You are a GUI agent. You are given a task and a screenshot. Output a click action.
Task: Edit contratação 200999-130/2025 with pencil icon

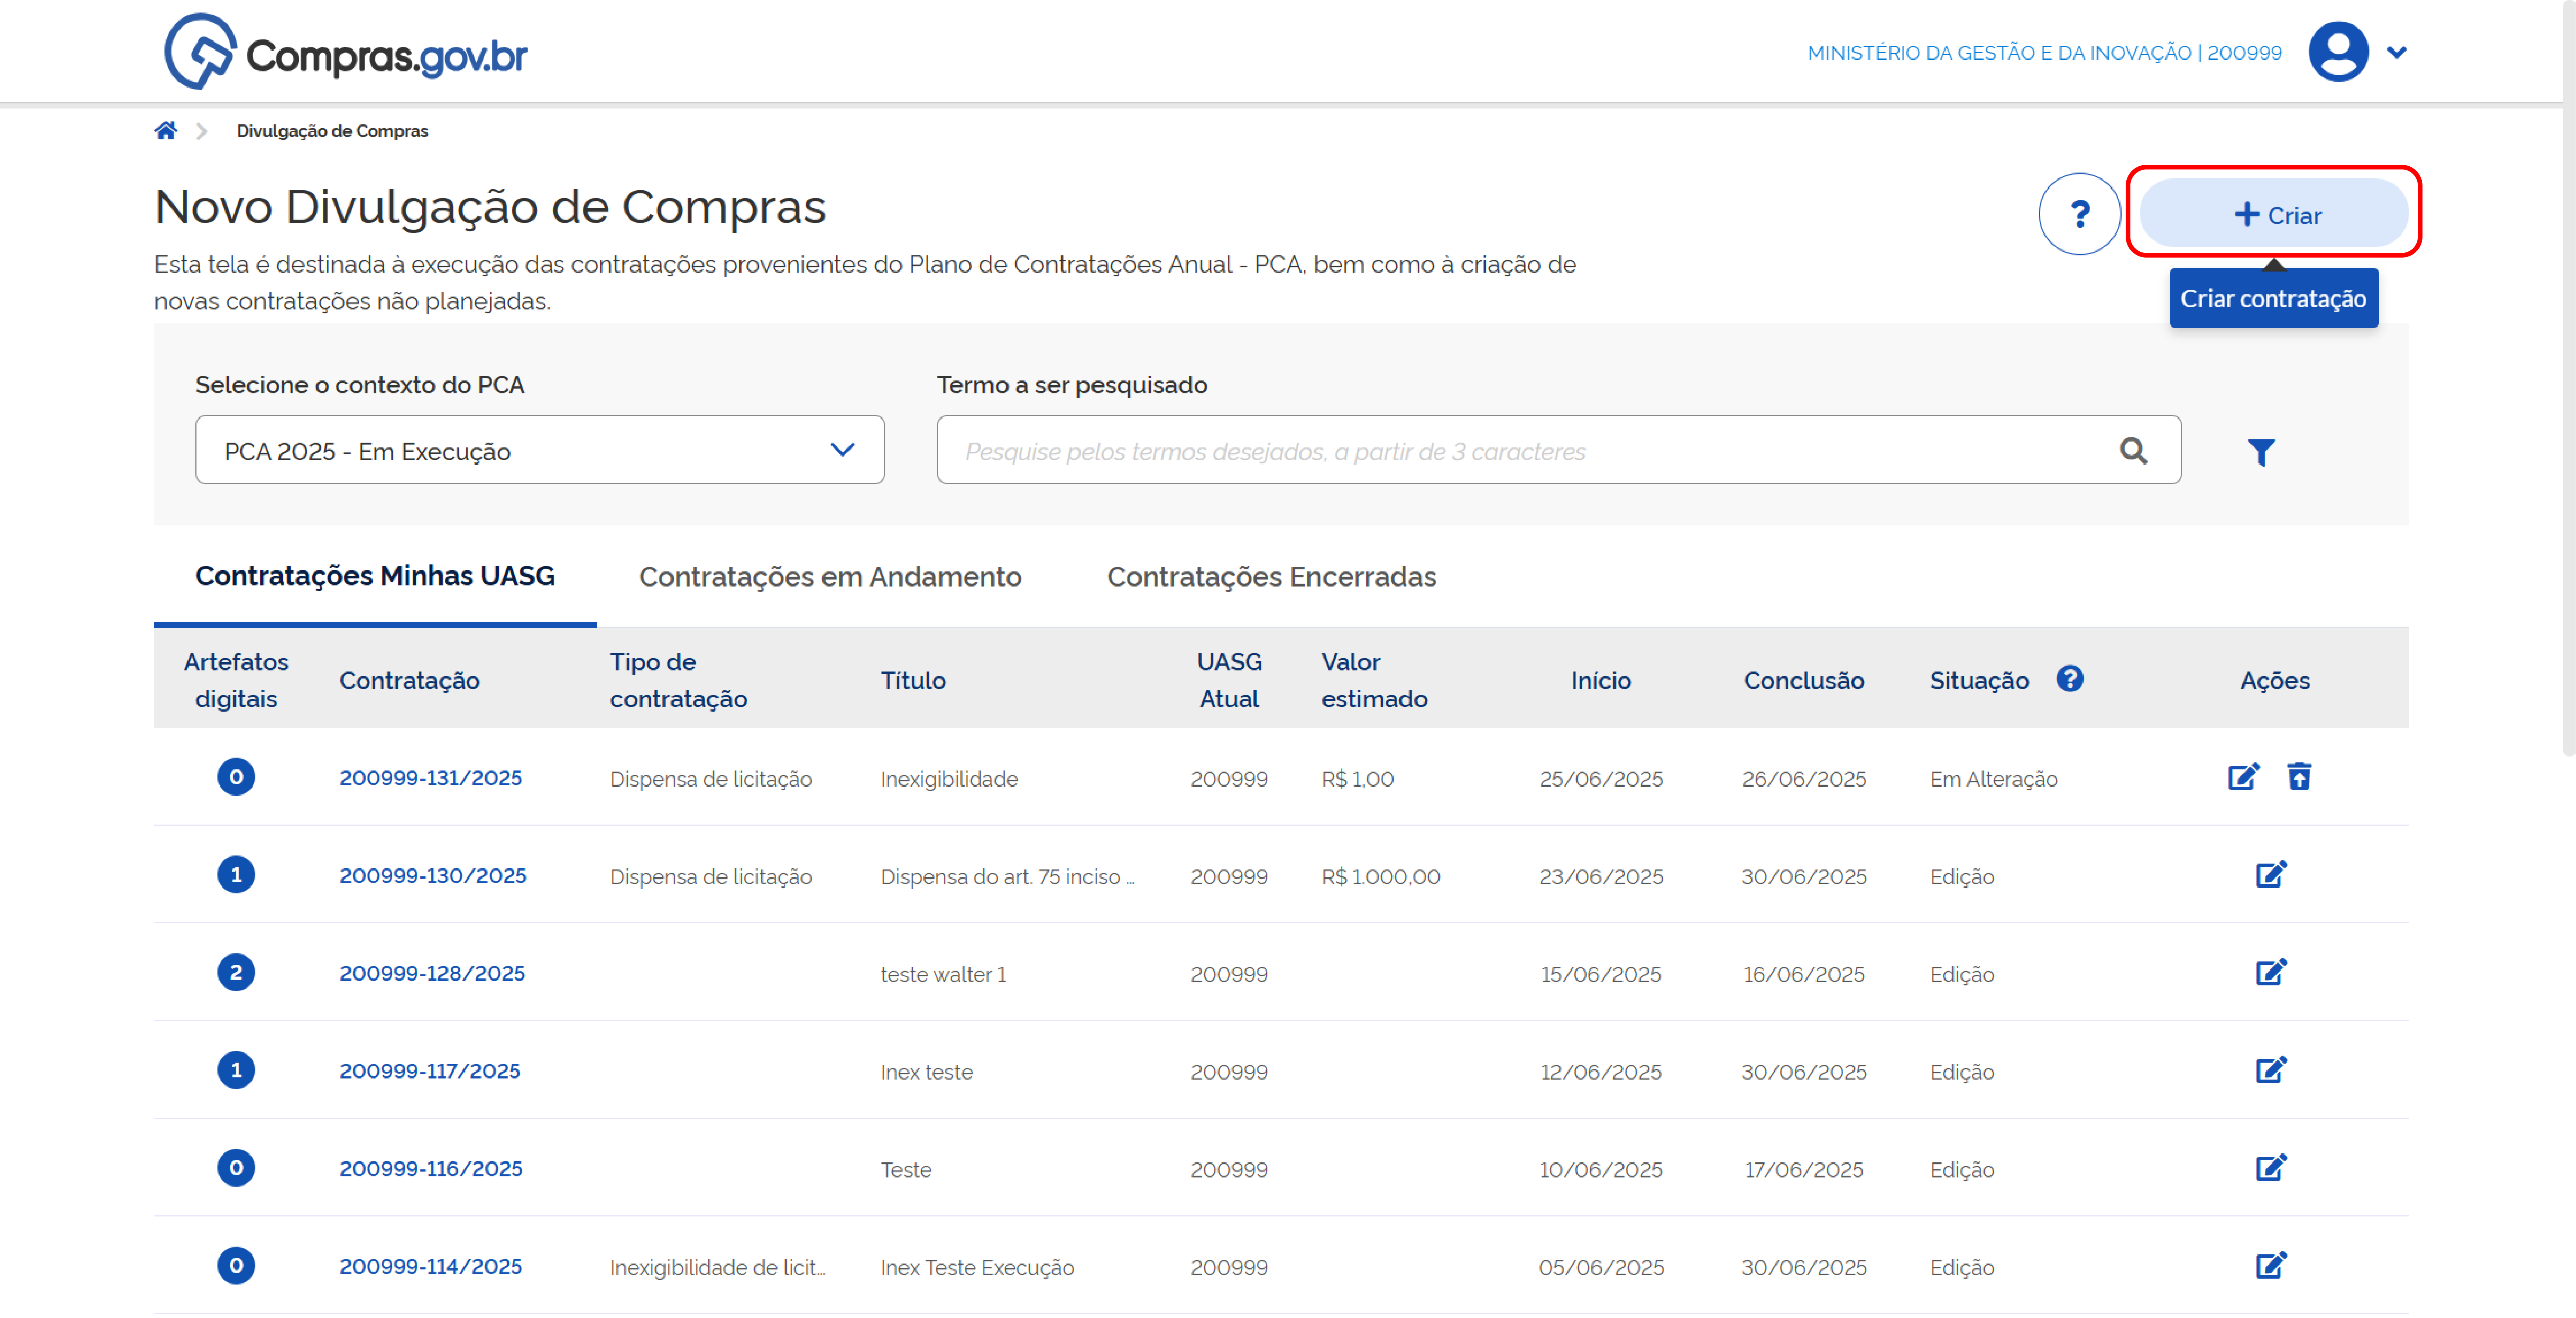[2271, 875]
